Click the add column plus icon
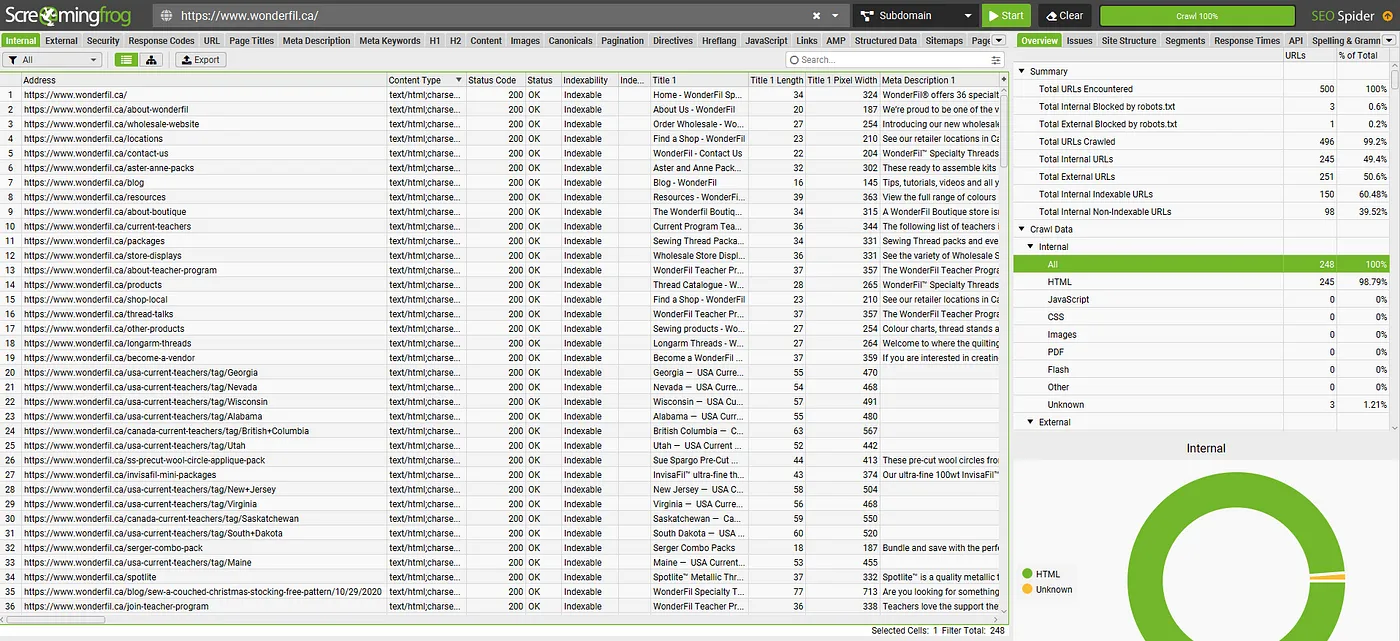 (1003, 80)
